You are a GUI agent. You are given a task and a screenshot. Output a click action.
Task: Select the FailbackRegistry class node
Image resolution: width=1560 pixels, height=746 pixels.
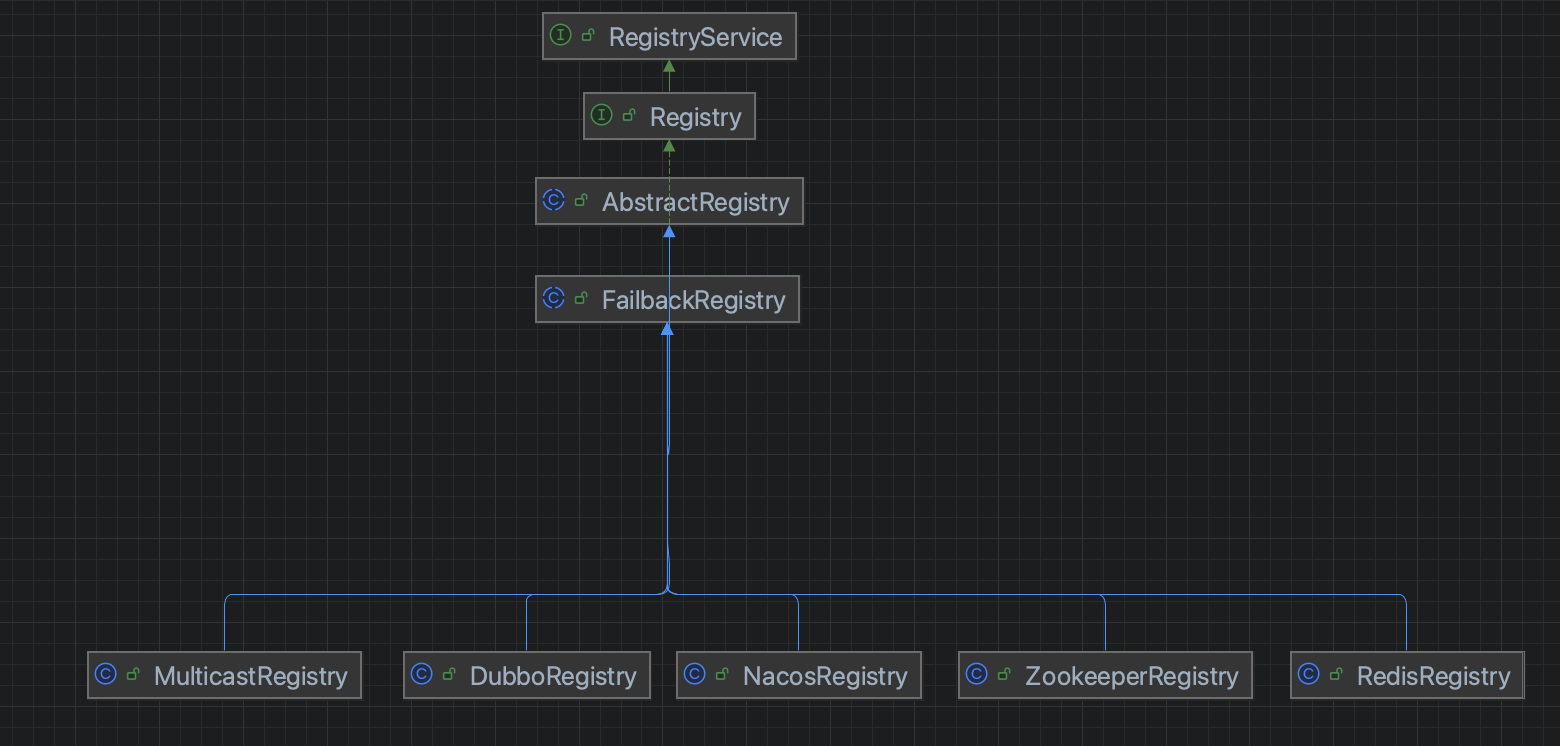pyautogui.click(x=667, y=299)
